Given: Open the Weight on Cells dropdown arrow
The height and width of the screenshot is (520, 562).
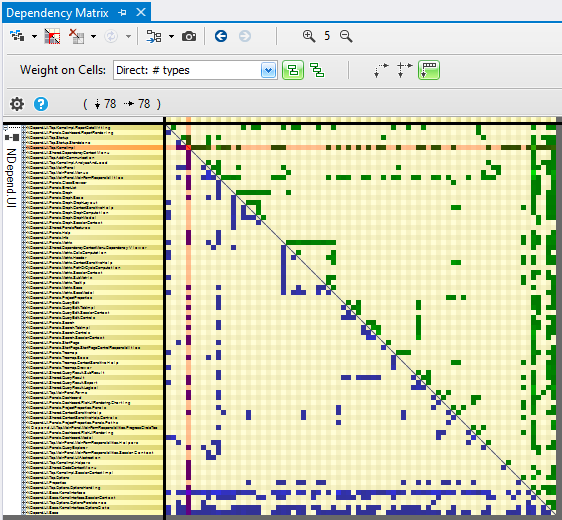Looking at the screenshot, I should [x=268, y=70].
